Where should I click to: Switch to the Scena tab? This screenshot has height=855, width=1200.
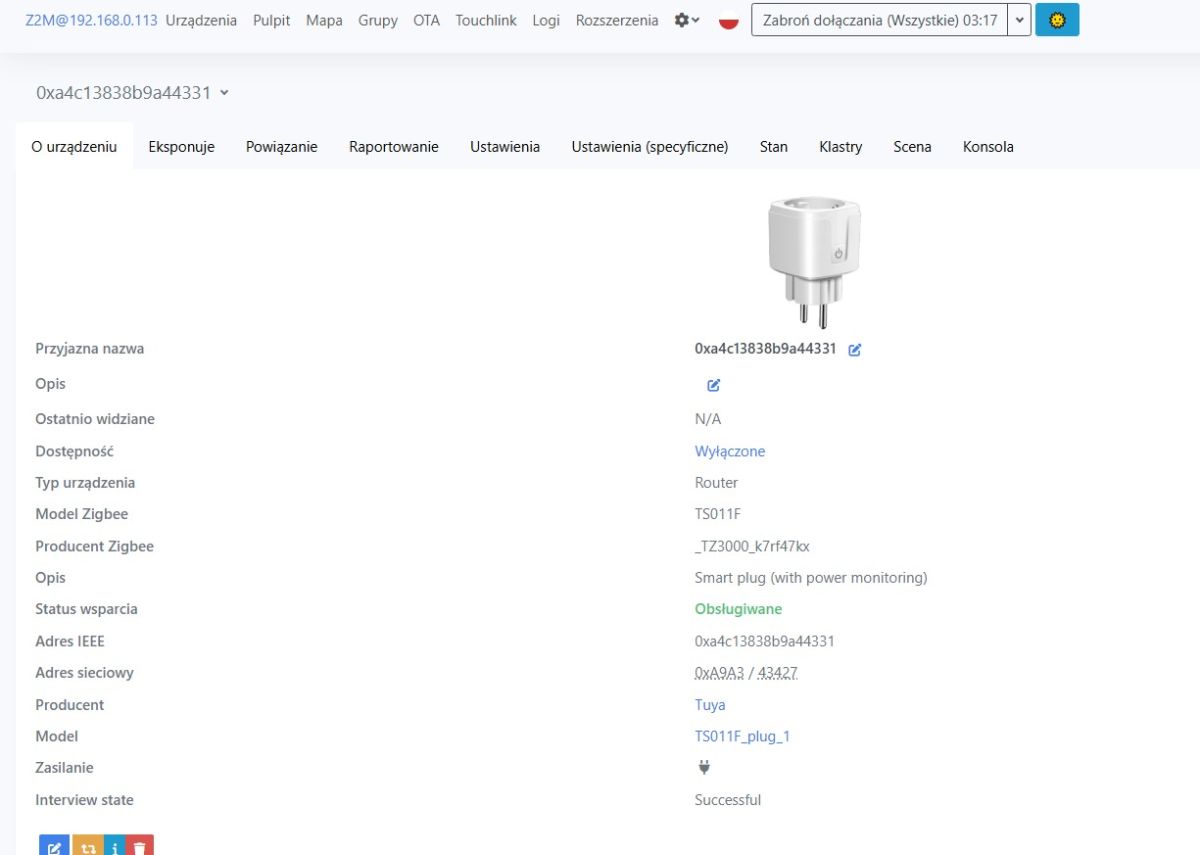912,146
